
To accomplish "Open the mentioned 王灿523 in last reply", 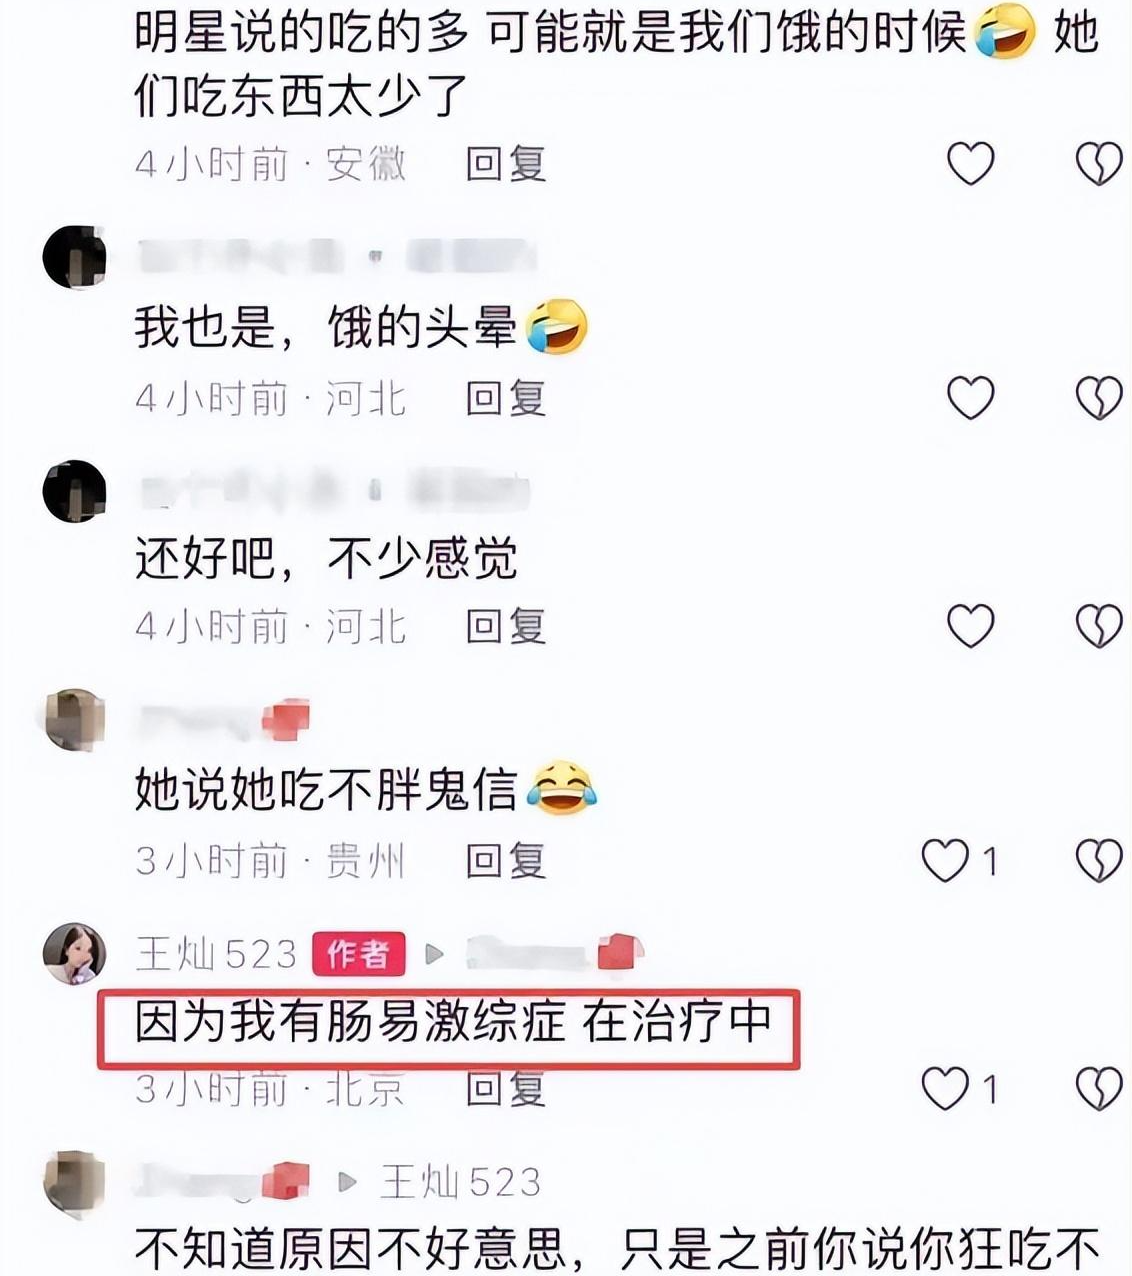I will pos(461,1183).
